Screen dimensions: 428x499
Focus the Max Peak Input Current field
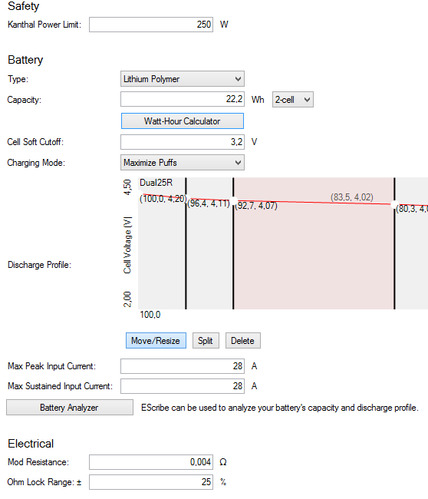182,366
